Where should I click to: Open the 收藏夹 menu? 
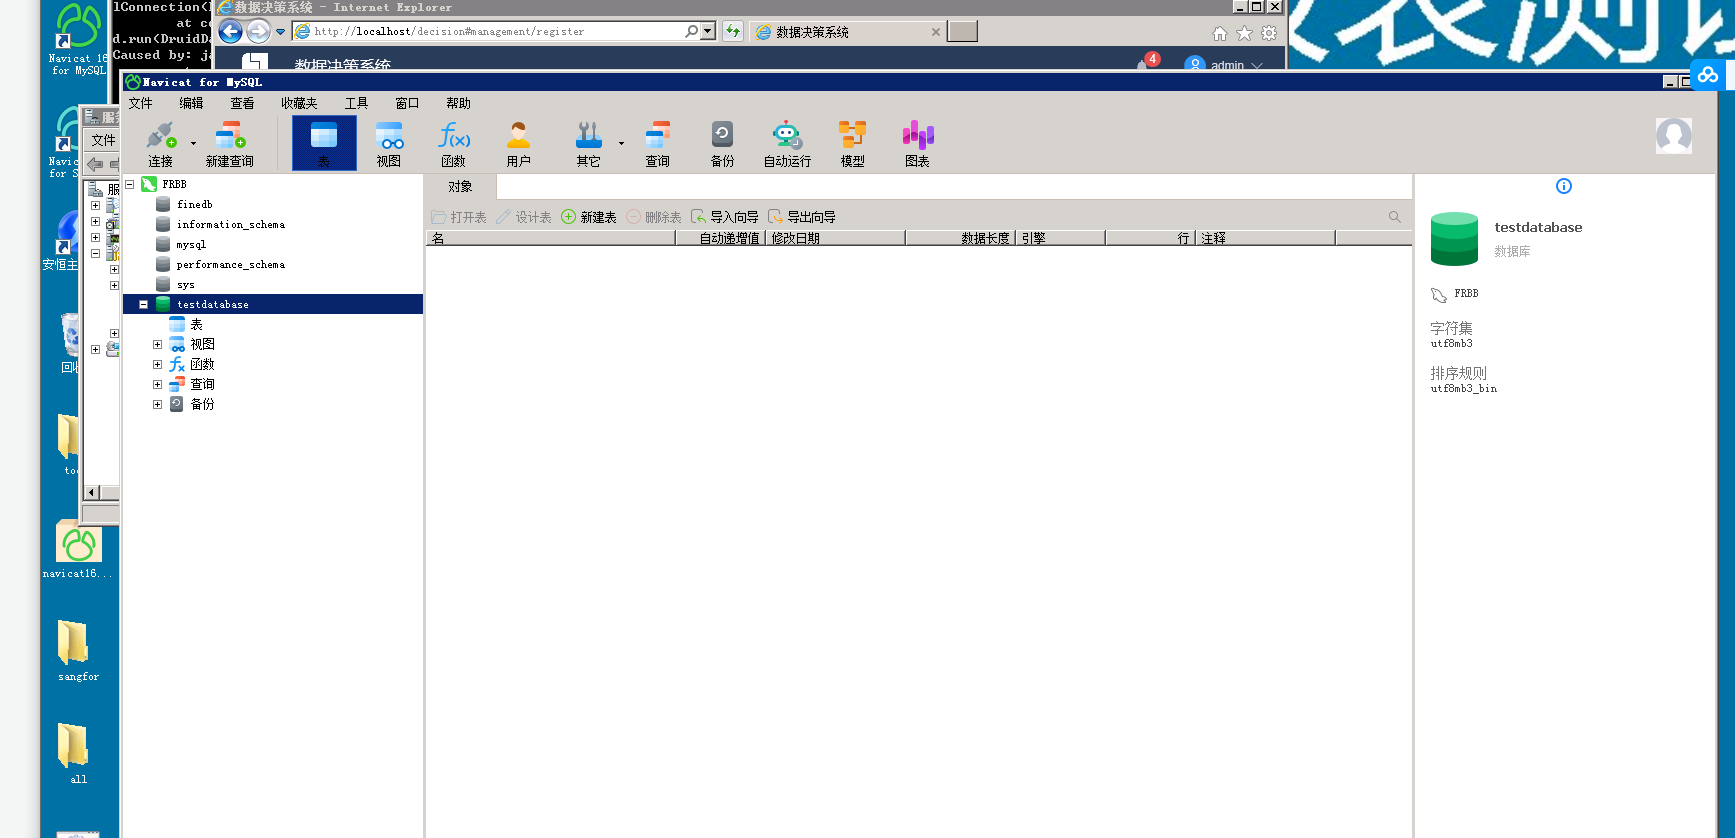coord(299,103)
